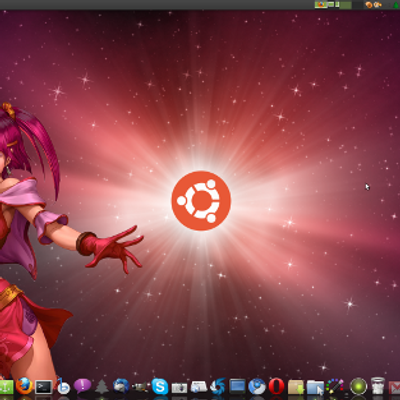This screenshot has height=400, width=400.
Task: Open the Gmail envelope icon in dock
Action: [395, 388]
